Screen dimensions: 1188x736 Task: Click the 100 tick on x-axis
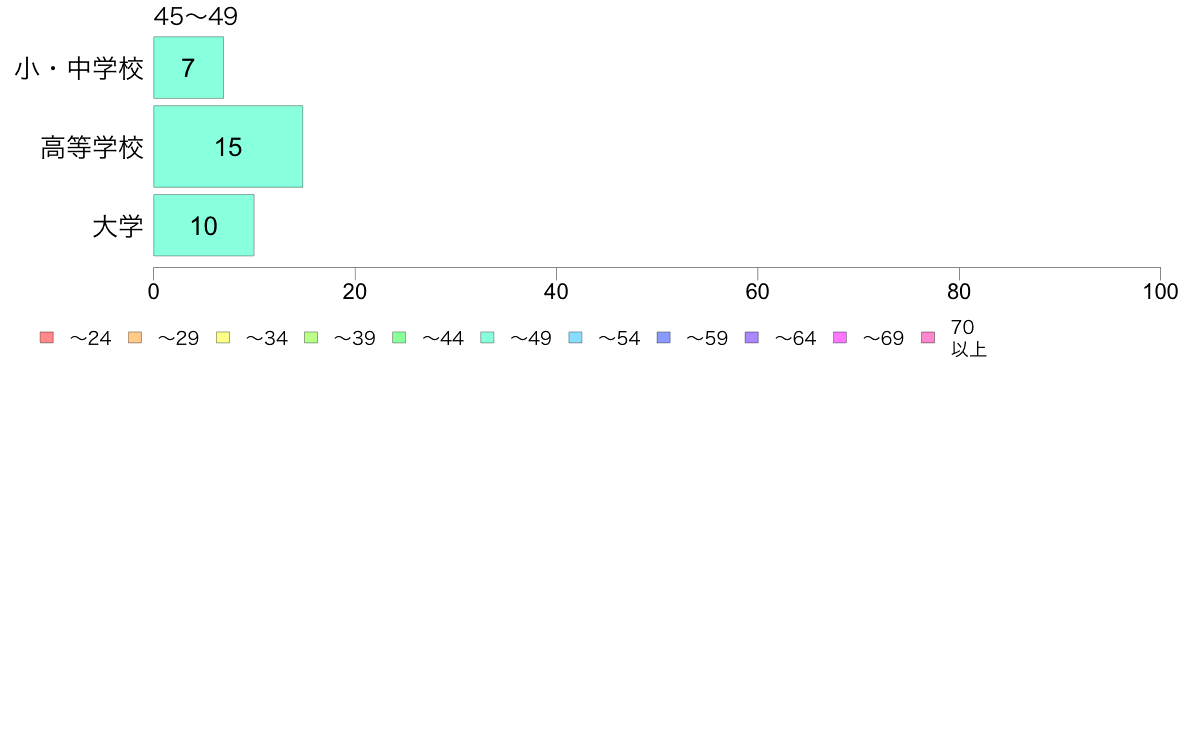(1160, 292)
